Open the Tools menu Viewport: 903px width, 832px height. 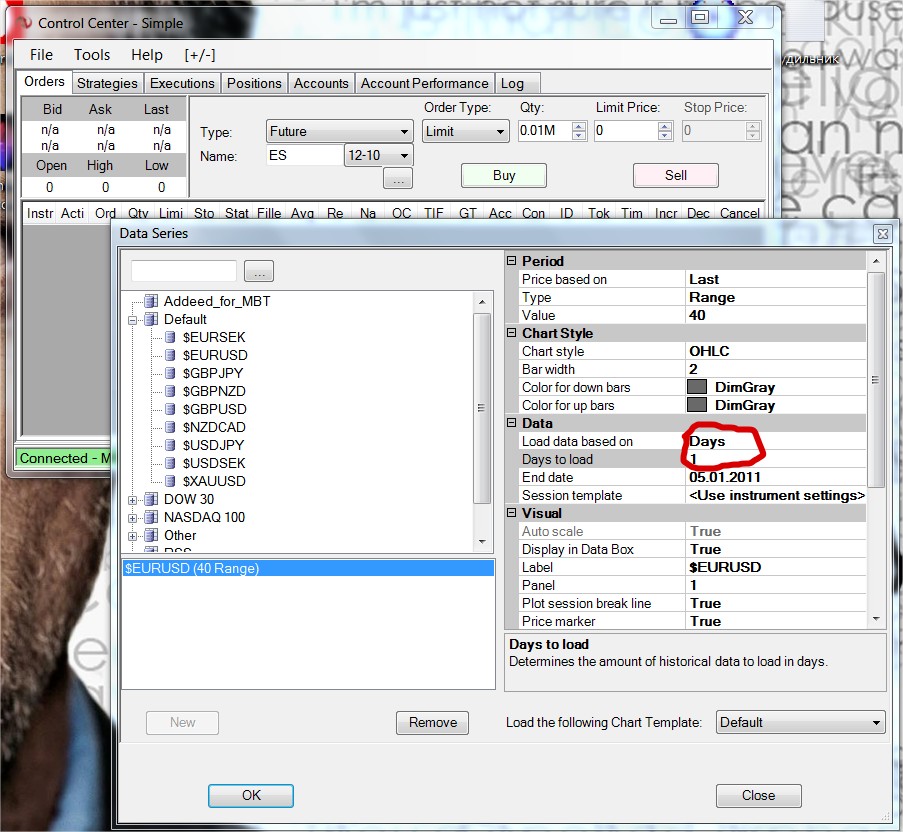tap(92, 55)
